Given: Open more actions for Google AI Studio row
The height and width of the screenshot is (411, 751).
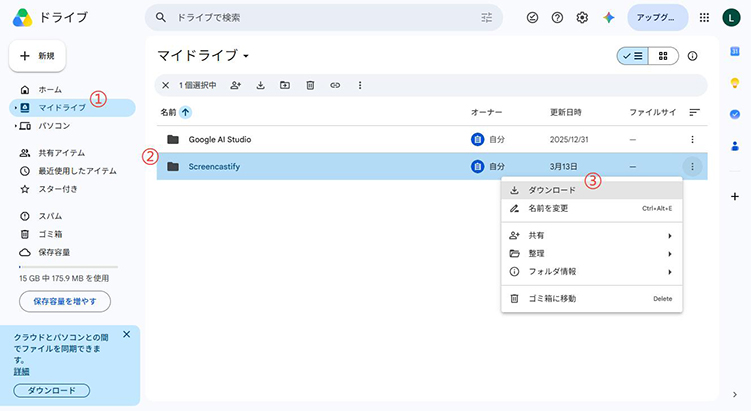Looking at the screenshot, I should (692, 139).
